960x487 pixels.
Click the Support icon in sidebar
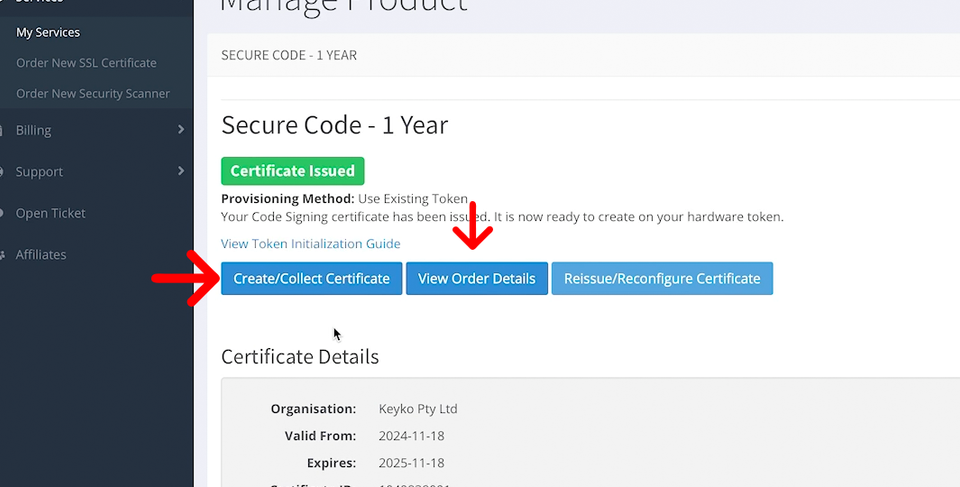tap(4, 172)
